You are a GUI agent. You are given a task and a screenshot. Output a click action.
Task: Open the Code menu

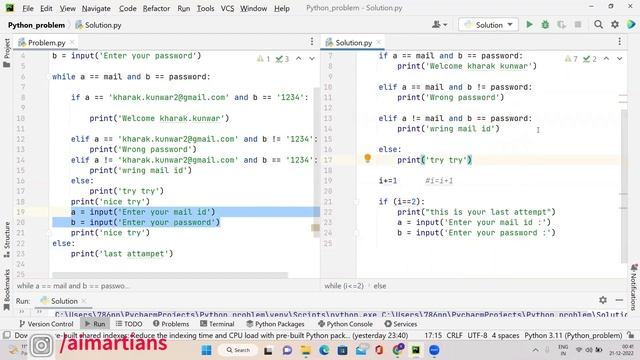click(x=127, y=8)
